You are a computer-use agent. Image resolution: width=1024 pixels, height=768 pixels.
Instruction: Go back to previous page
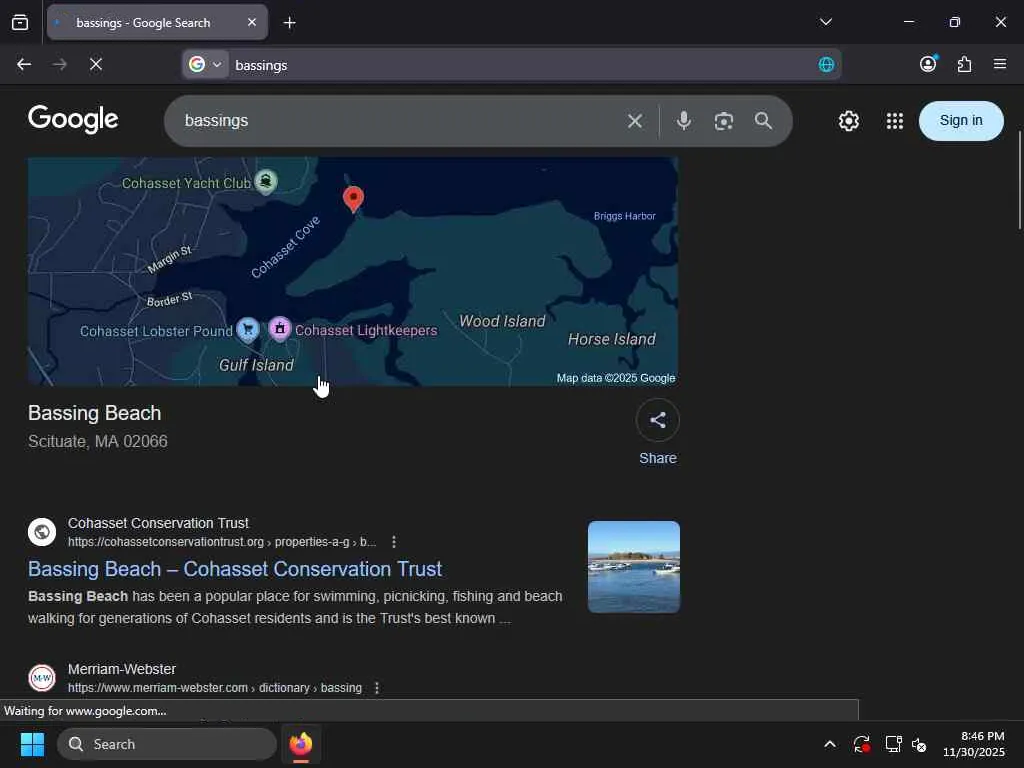[24, 64]
